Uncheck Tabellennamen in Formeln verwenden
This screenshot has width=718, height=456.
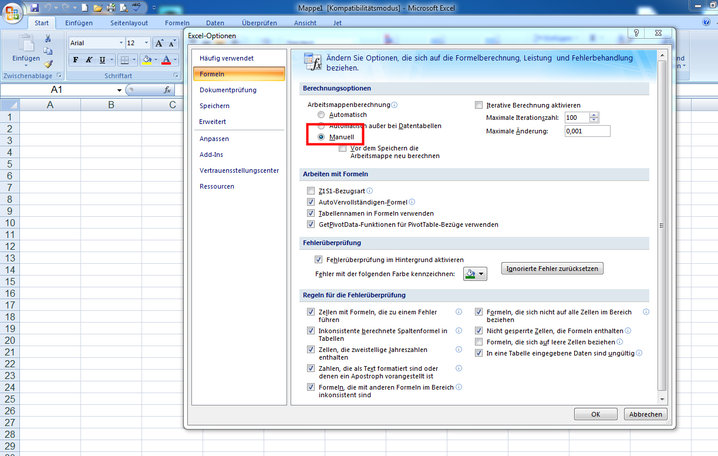coord(311,213)
